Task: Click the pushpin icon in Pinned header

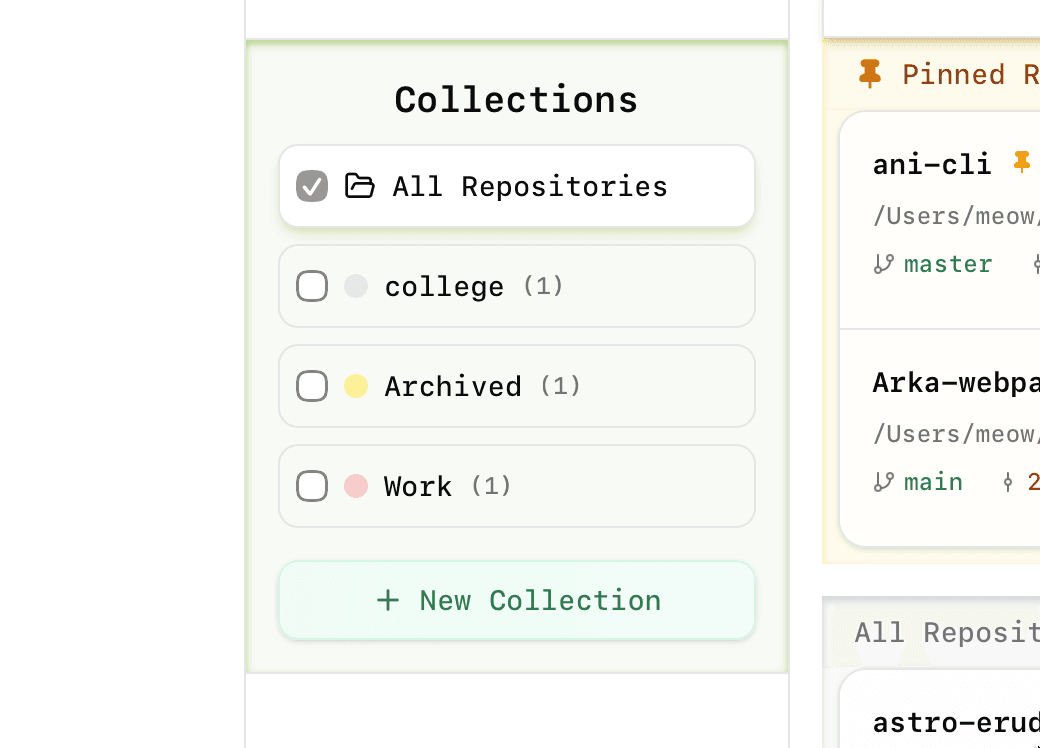Action: (x=870, y=74)
